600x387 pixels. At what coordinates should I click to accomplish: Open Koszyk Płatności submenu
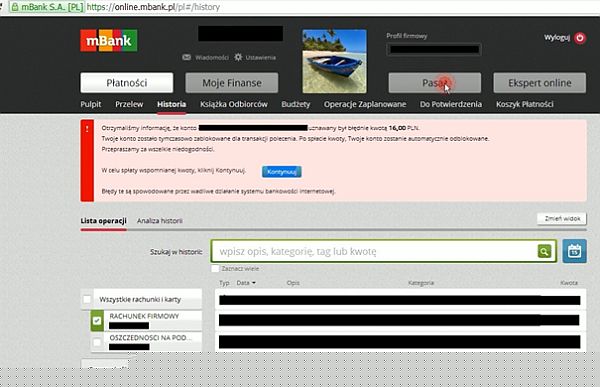click(525, 104)
